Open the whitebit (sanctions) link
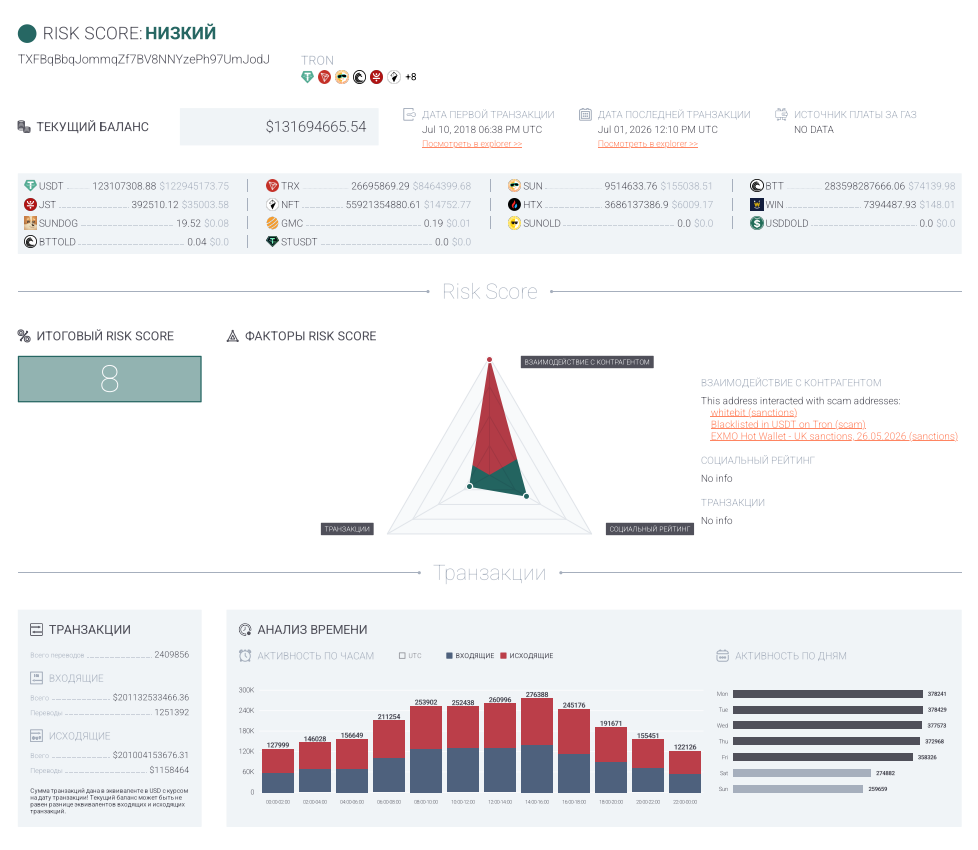This screenshot has height=850, width=978. pyautogui.click(x=753, y=412)
